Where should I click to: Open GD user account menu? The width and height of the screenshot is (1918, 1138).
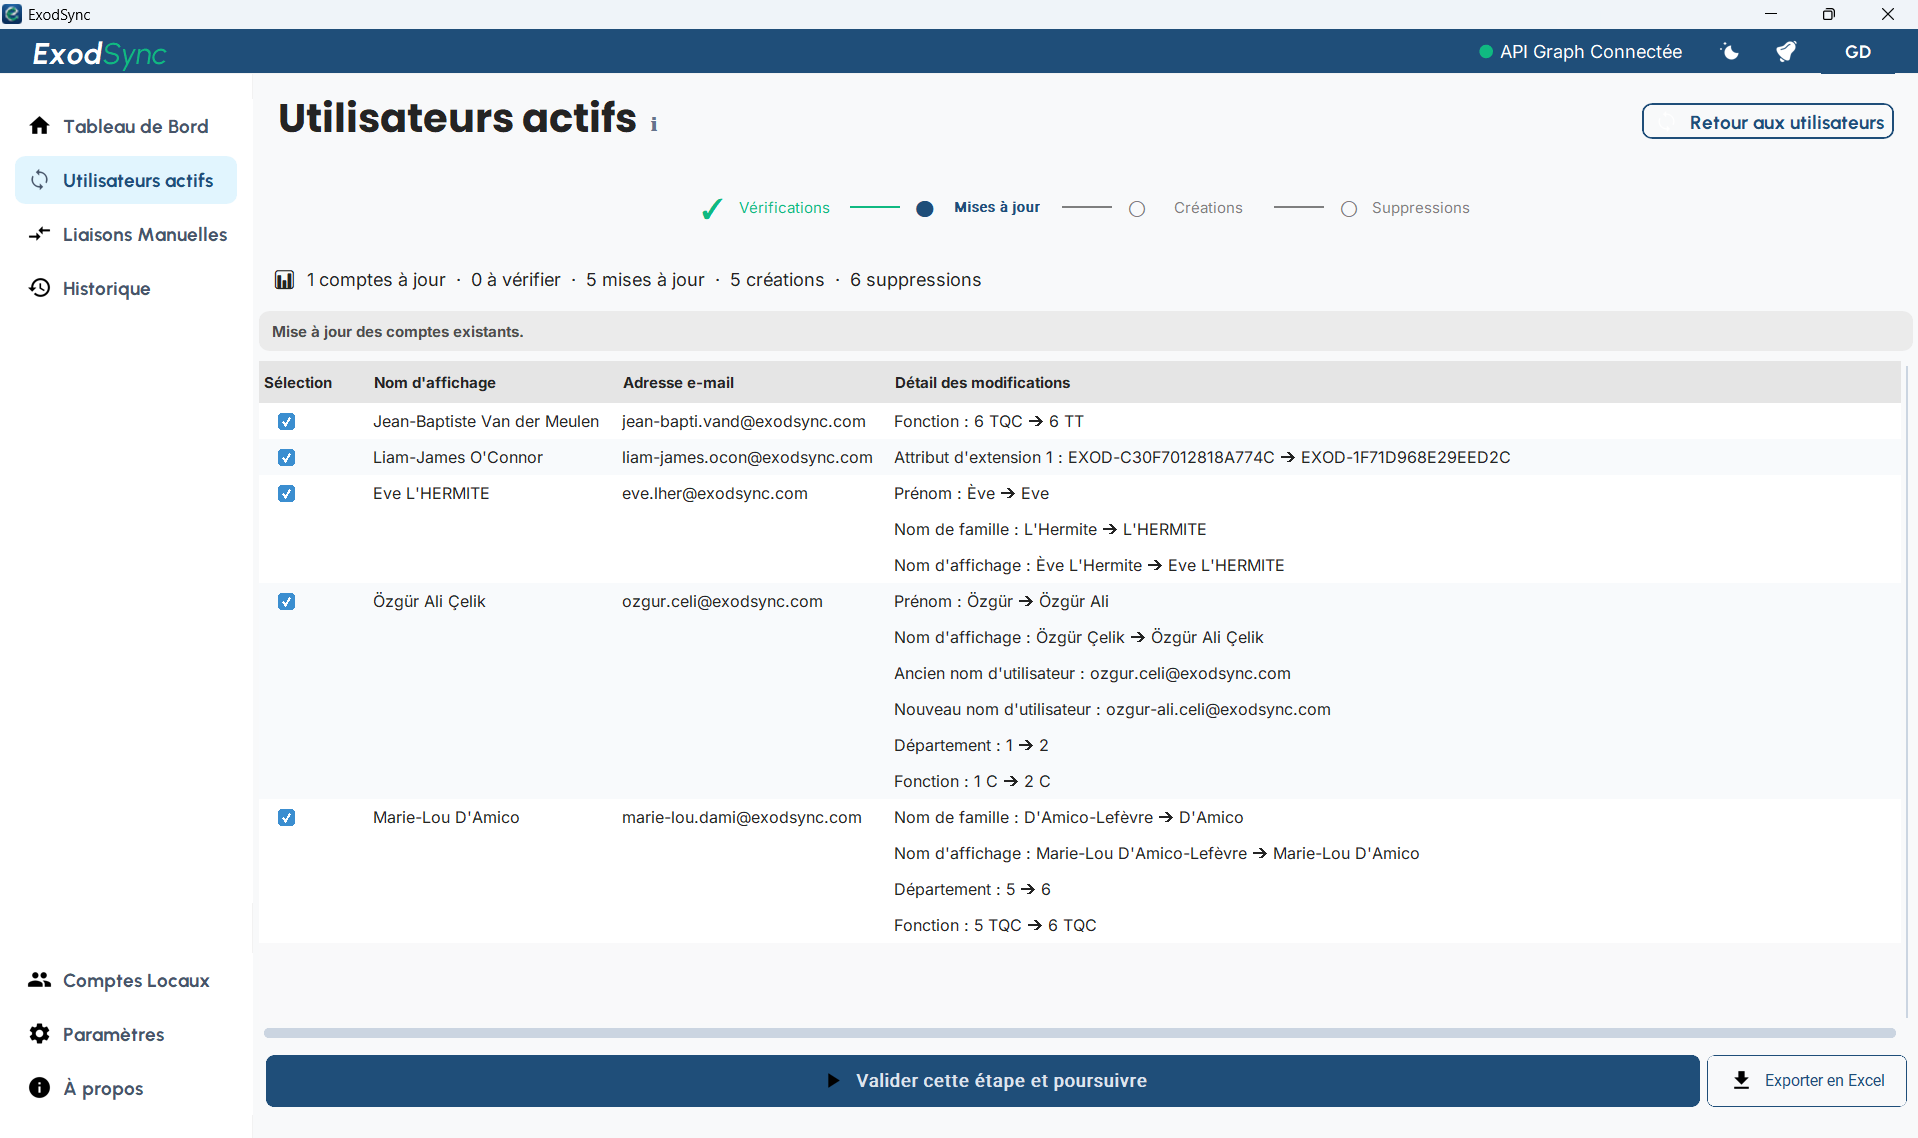[1858, 52]
